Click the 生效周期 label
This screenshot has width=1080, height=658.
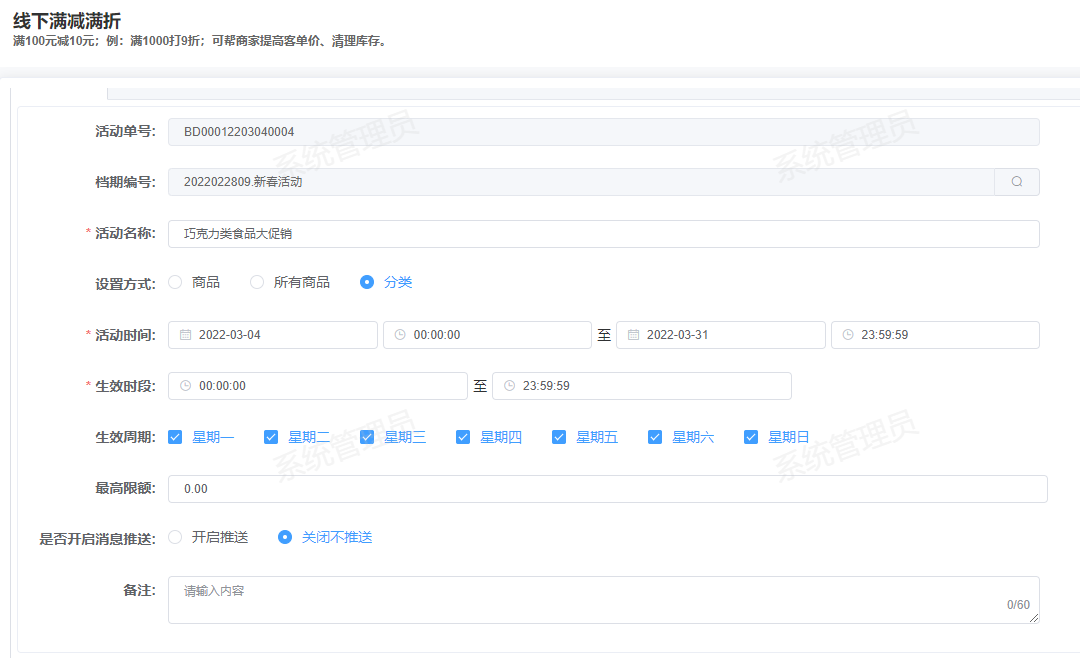point(125,438)
